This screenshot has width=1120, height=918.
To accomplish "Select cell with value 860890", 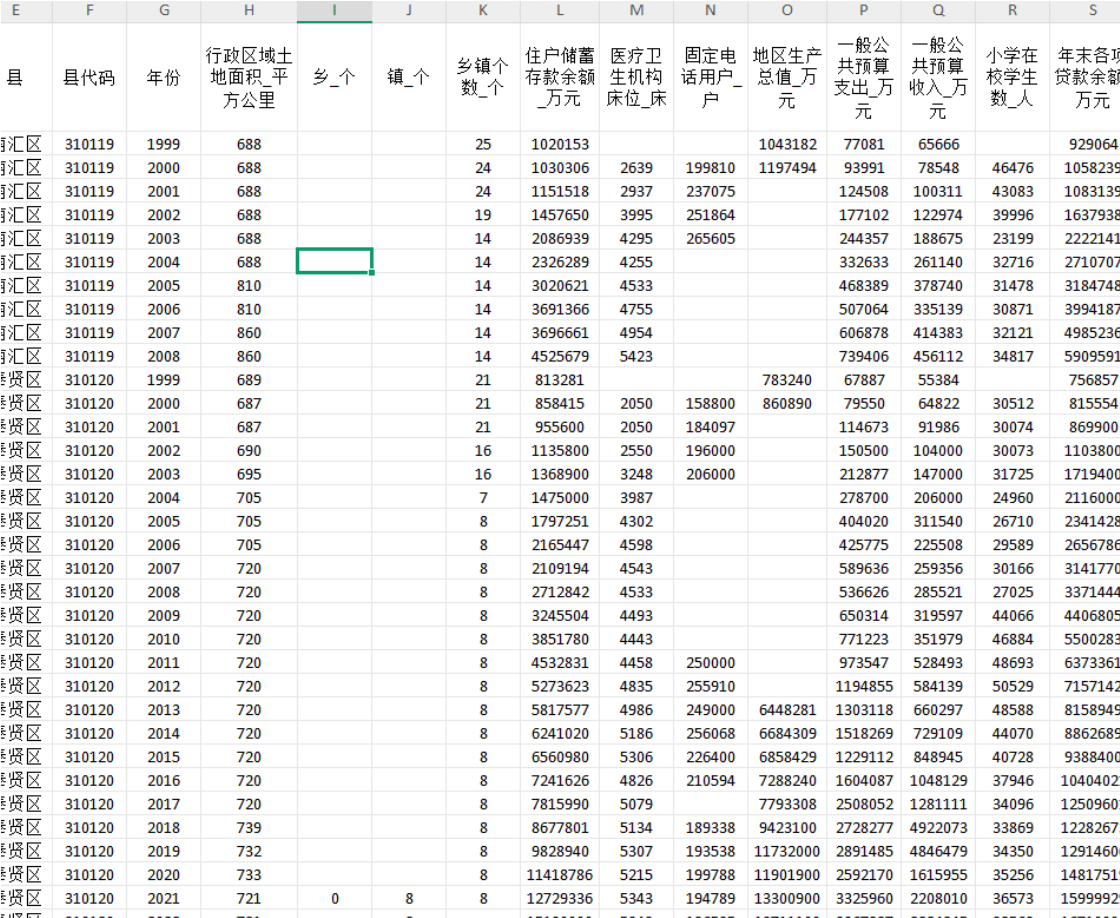I will coord(787,404).
